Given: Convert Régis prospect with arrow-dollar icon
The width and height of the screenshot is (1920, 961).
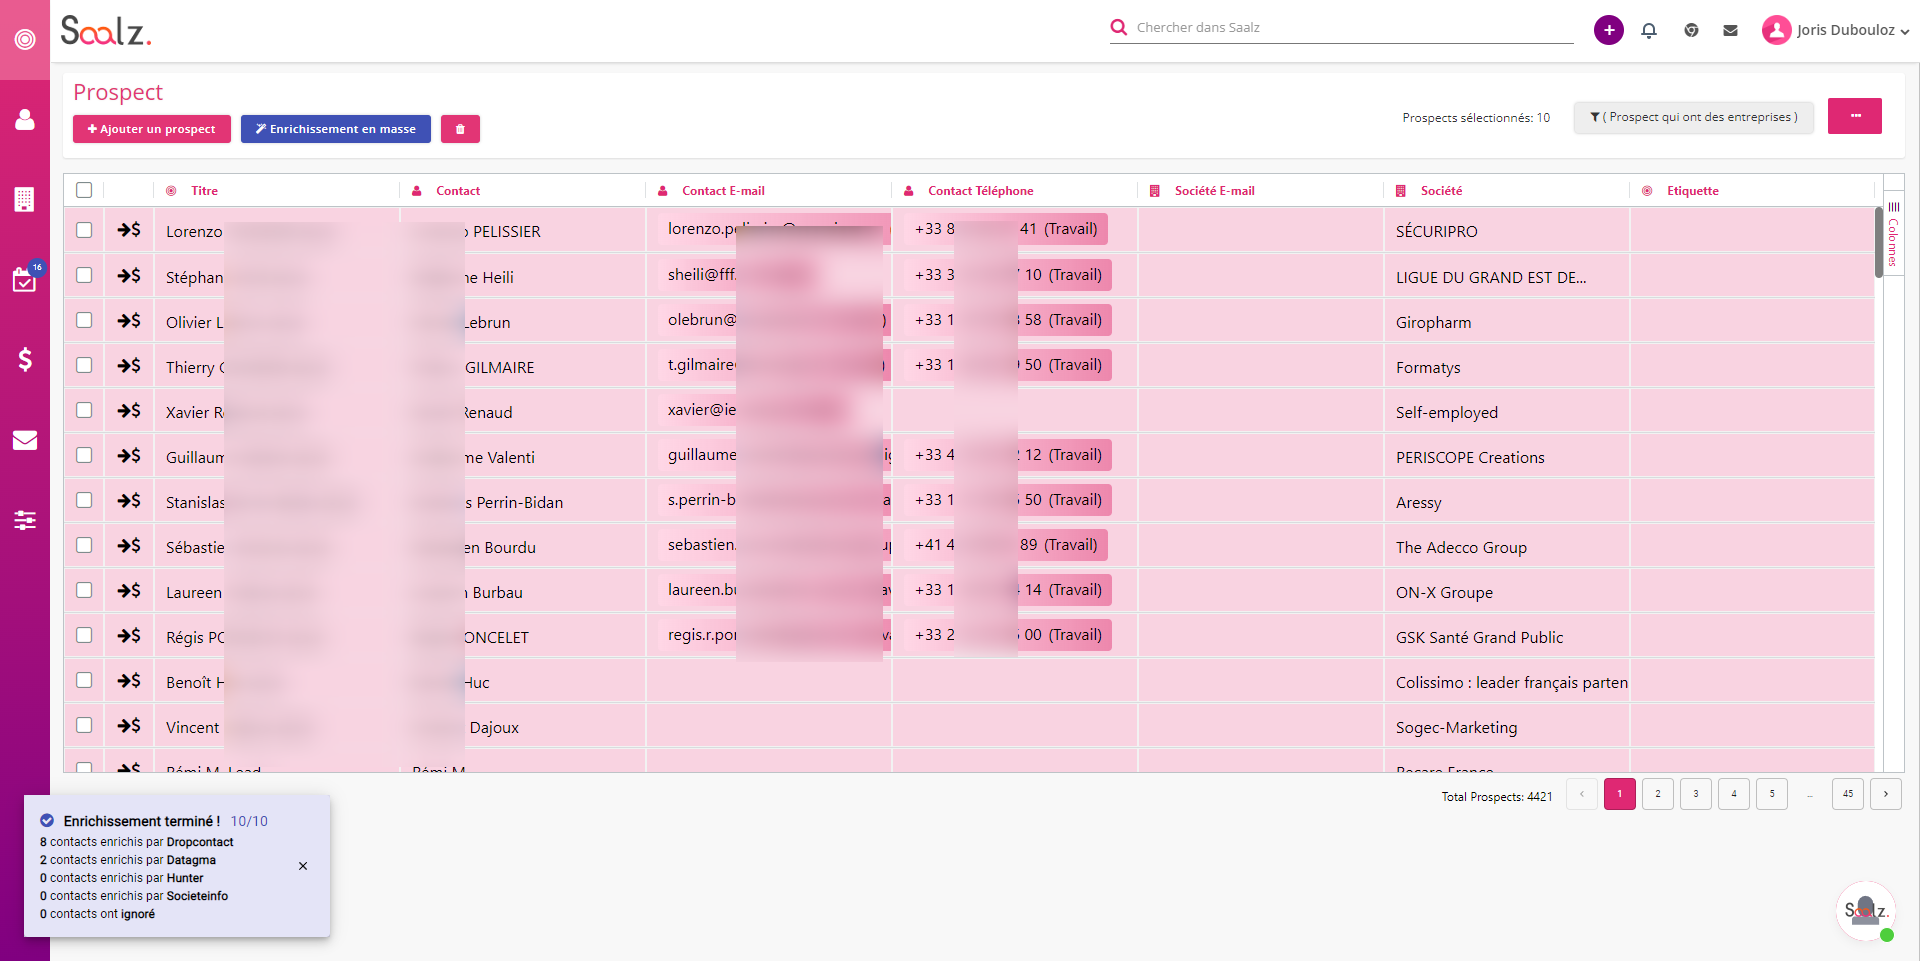Looking at the screenshot, I should (129, 635).
